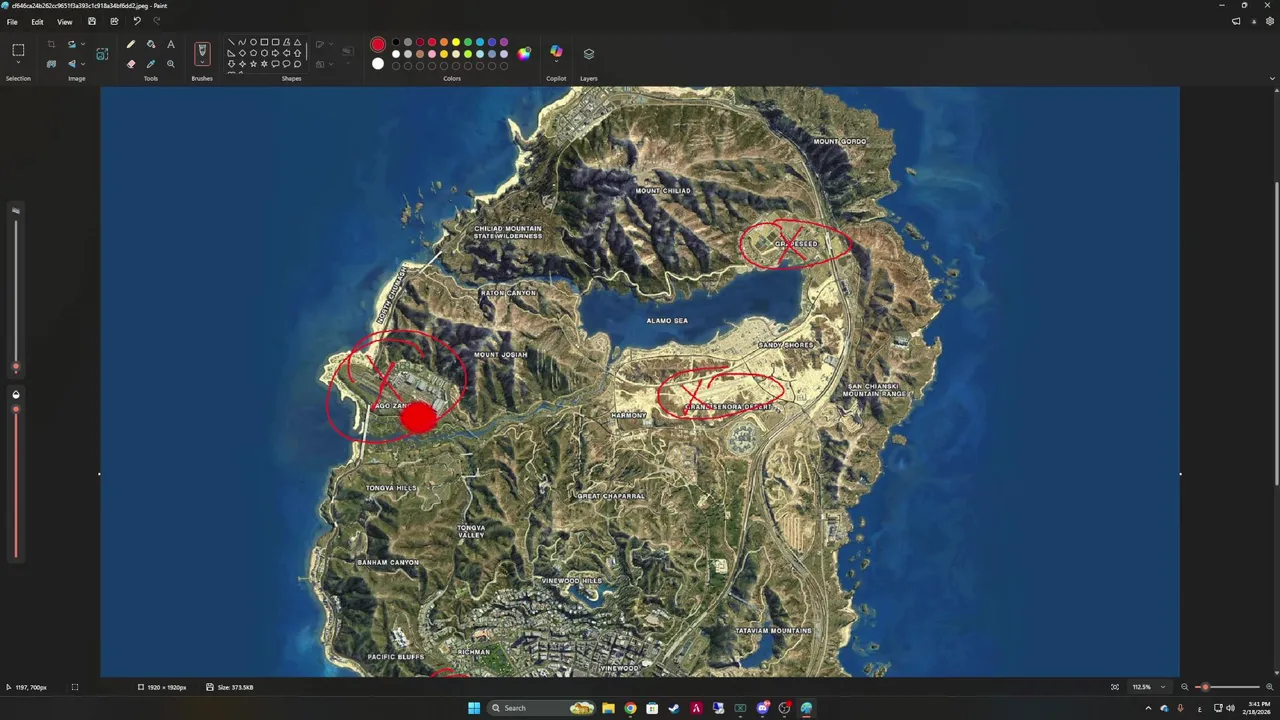Select the Color picker eyedropper tool
This screenshot has height=720, width=1280.
[x=151, y=64]
